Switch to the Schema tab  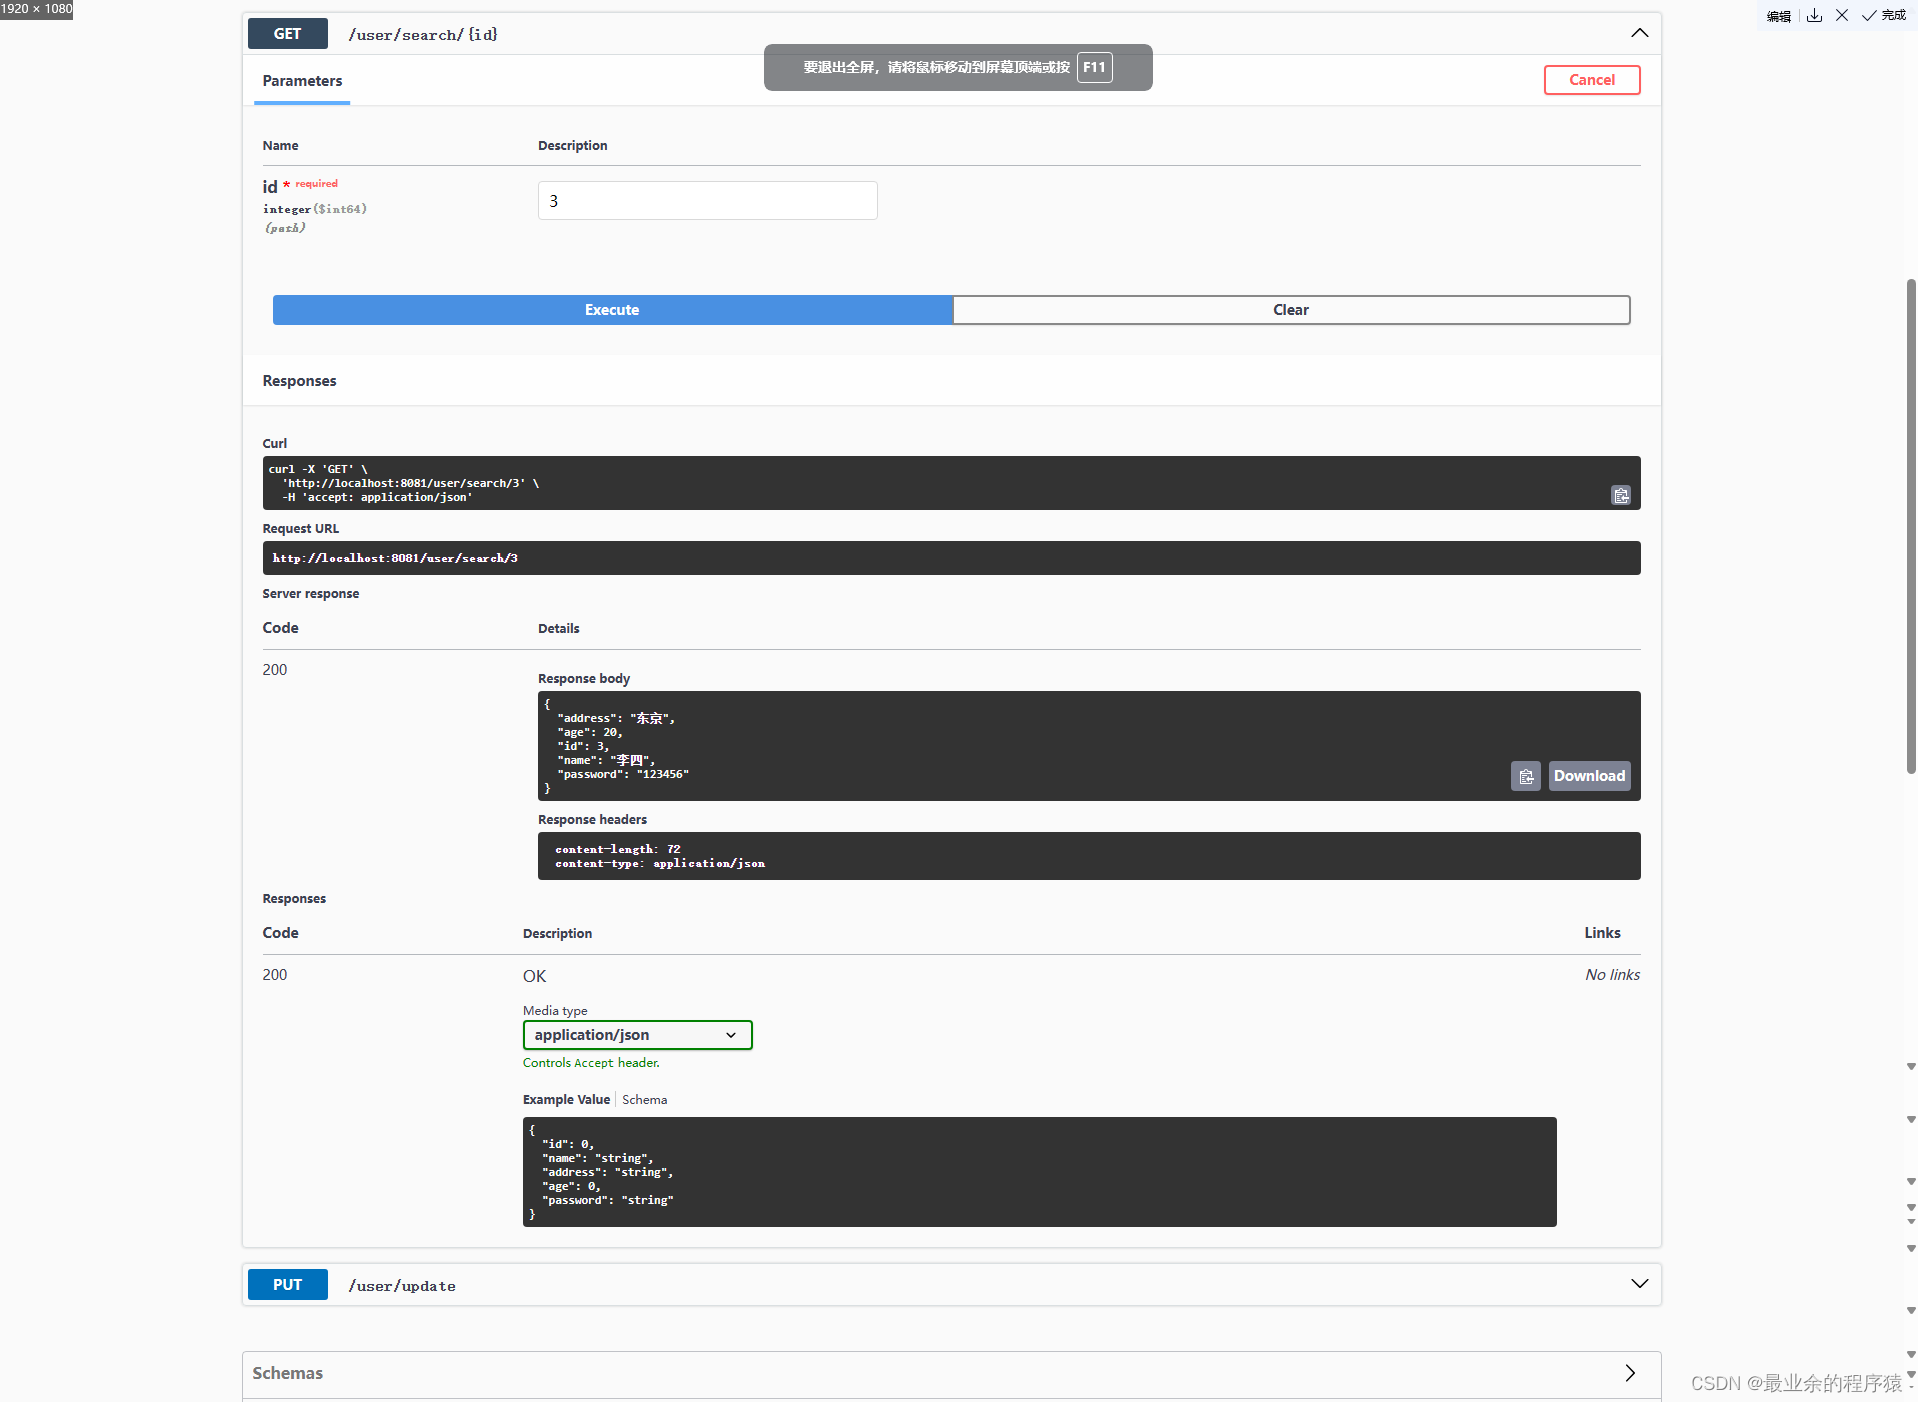tap(644, 1100)
